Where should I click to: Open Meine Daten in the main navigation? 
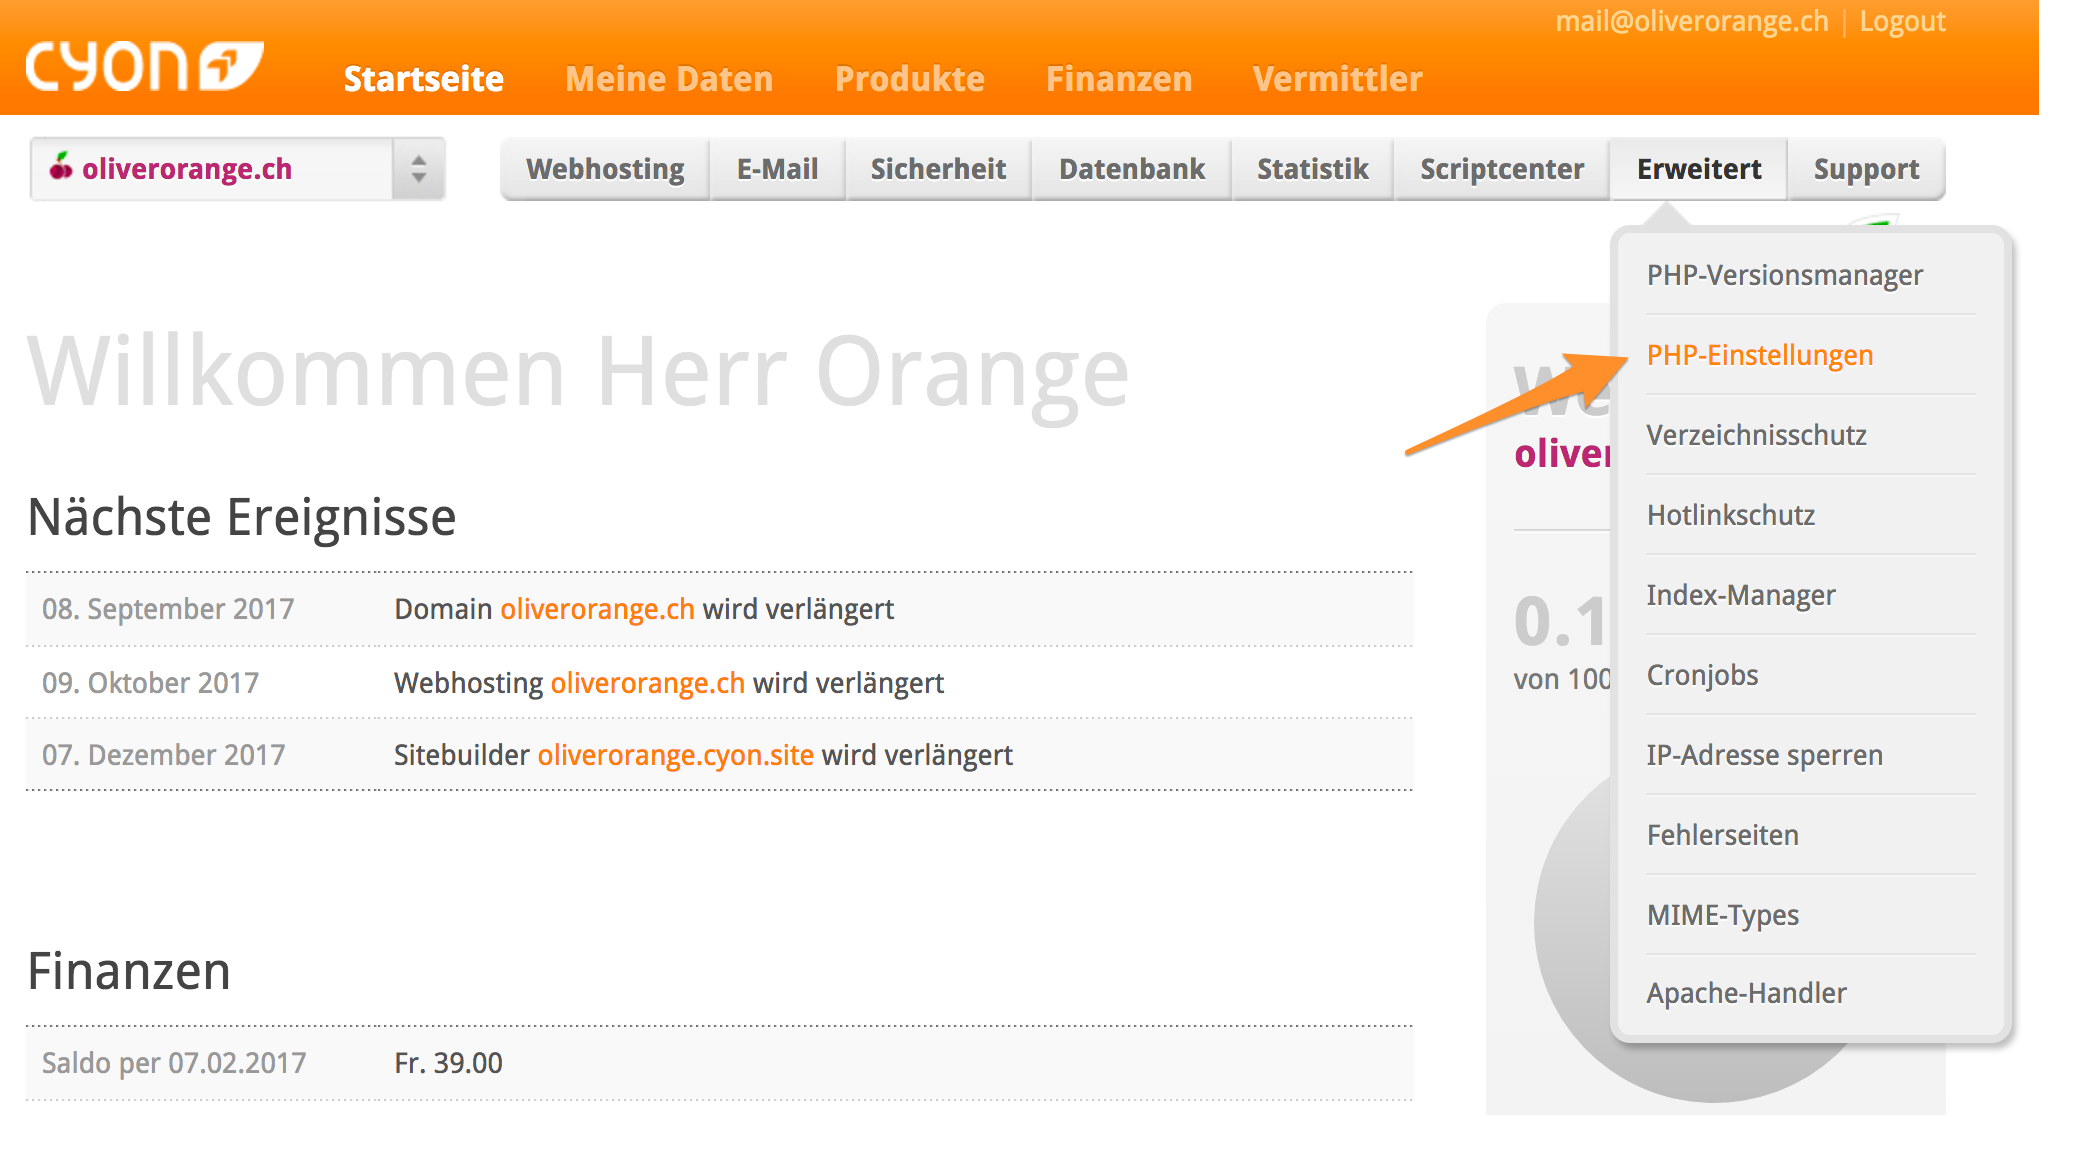[669, 79]
